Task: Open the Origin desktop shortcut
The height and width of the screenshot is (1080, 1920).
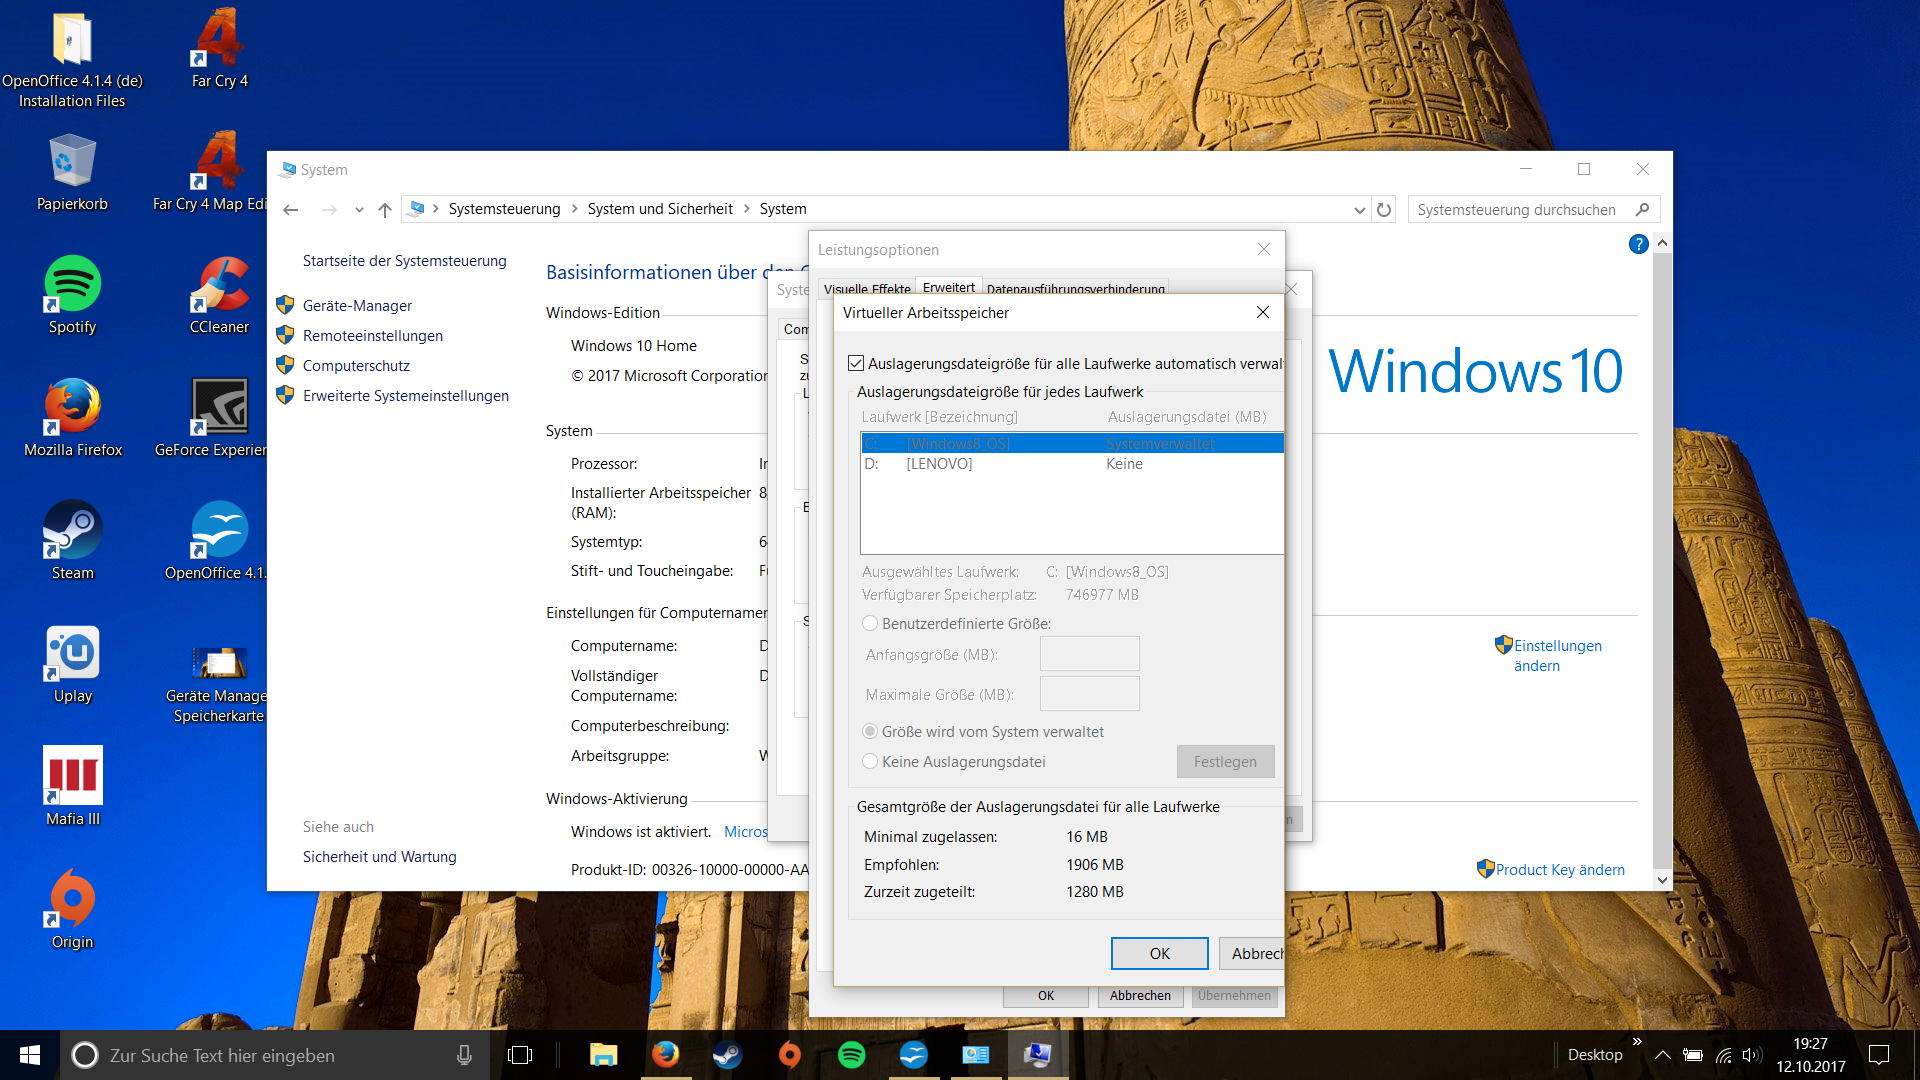Action: pos(72,898)
